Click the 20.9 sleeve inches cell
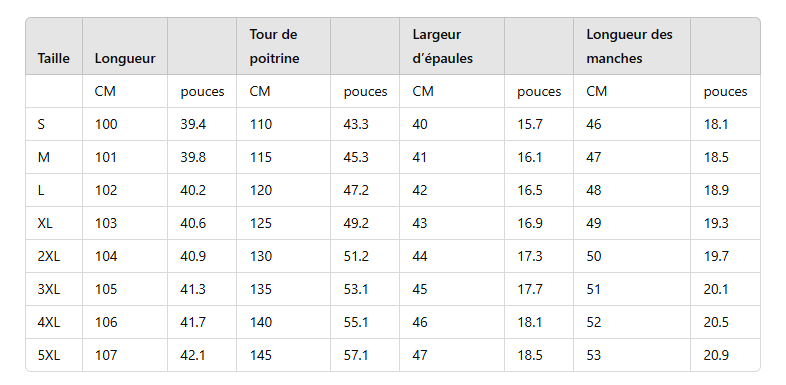 pyautogui.click(x=716, y=355)
